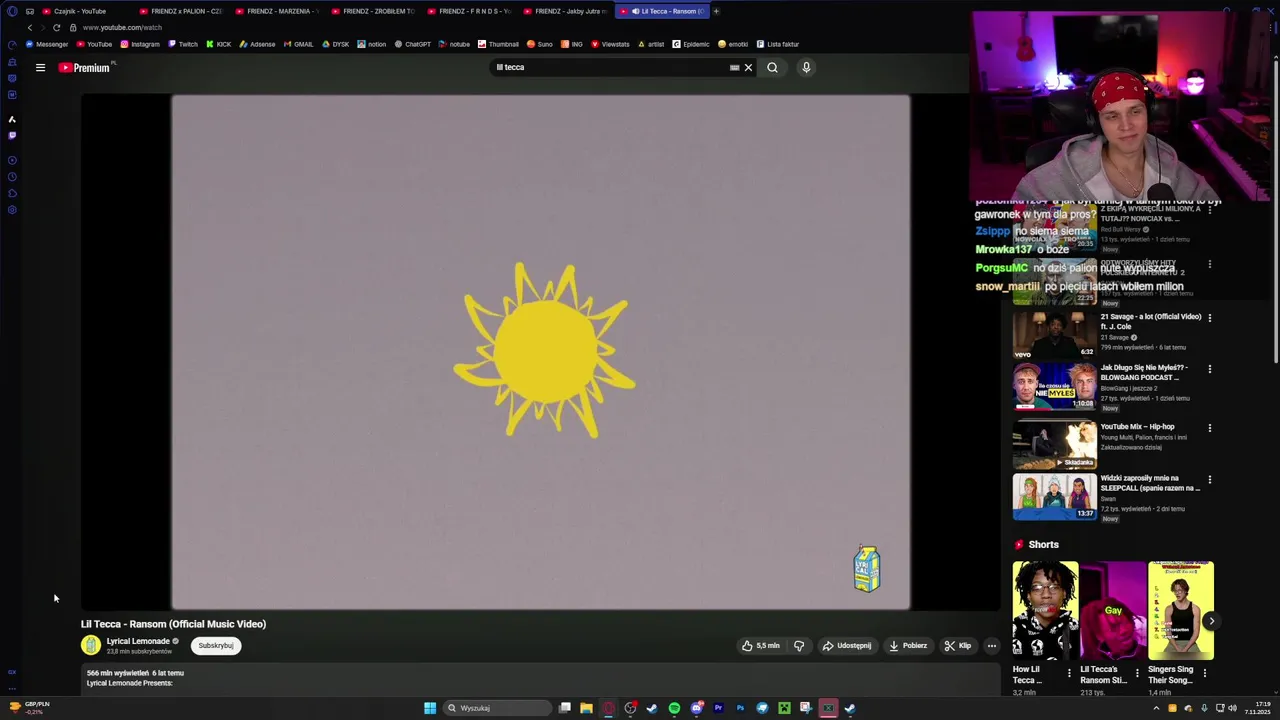Open Instagram bookmark
Image resolution: width=1280 pixels, height=720 pixels.
click(x=140, y=44)
